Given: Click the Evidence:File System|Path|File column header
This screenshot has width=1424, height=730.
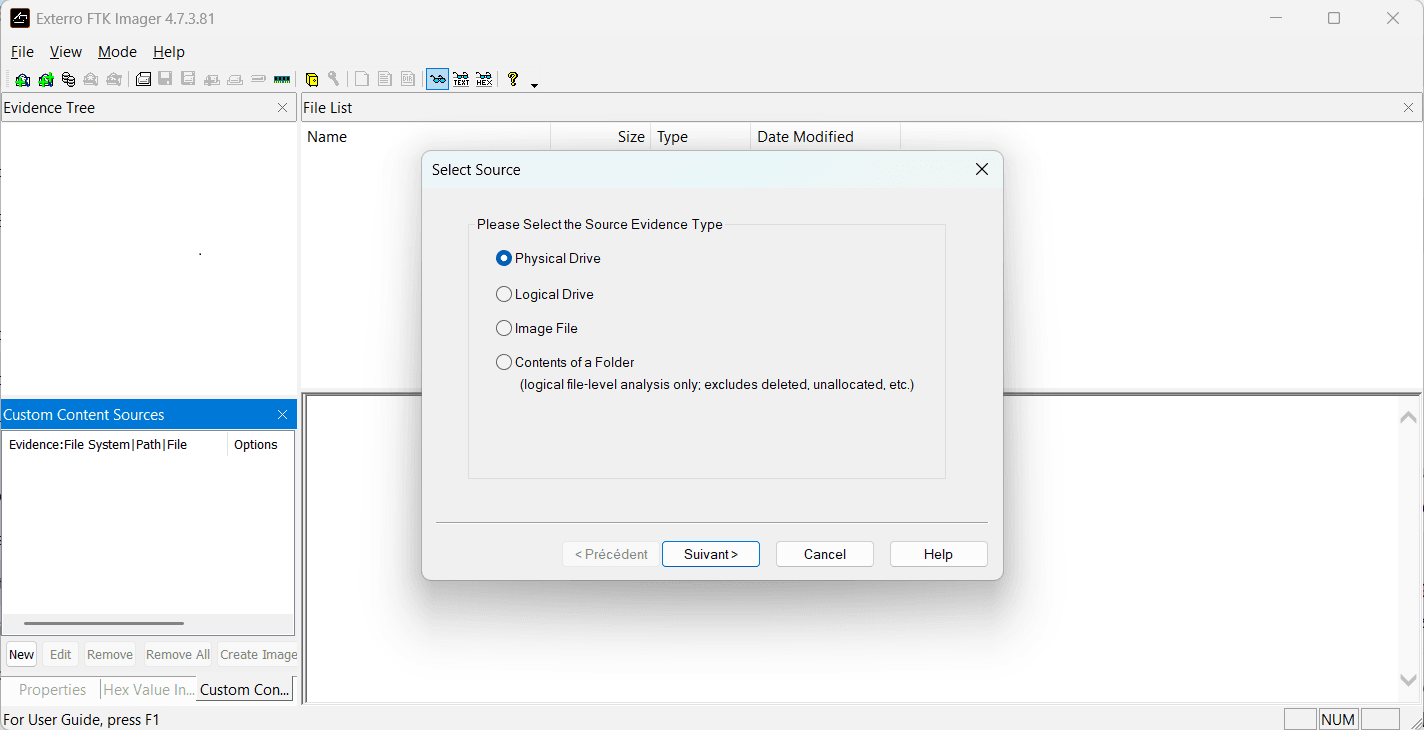Looking at the screenshot, I should 115,445.
